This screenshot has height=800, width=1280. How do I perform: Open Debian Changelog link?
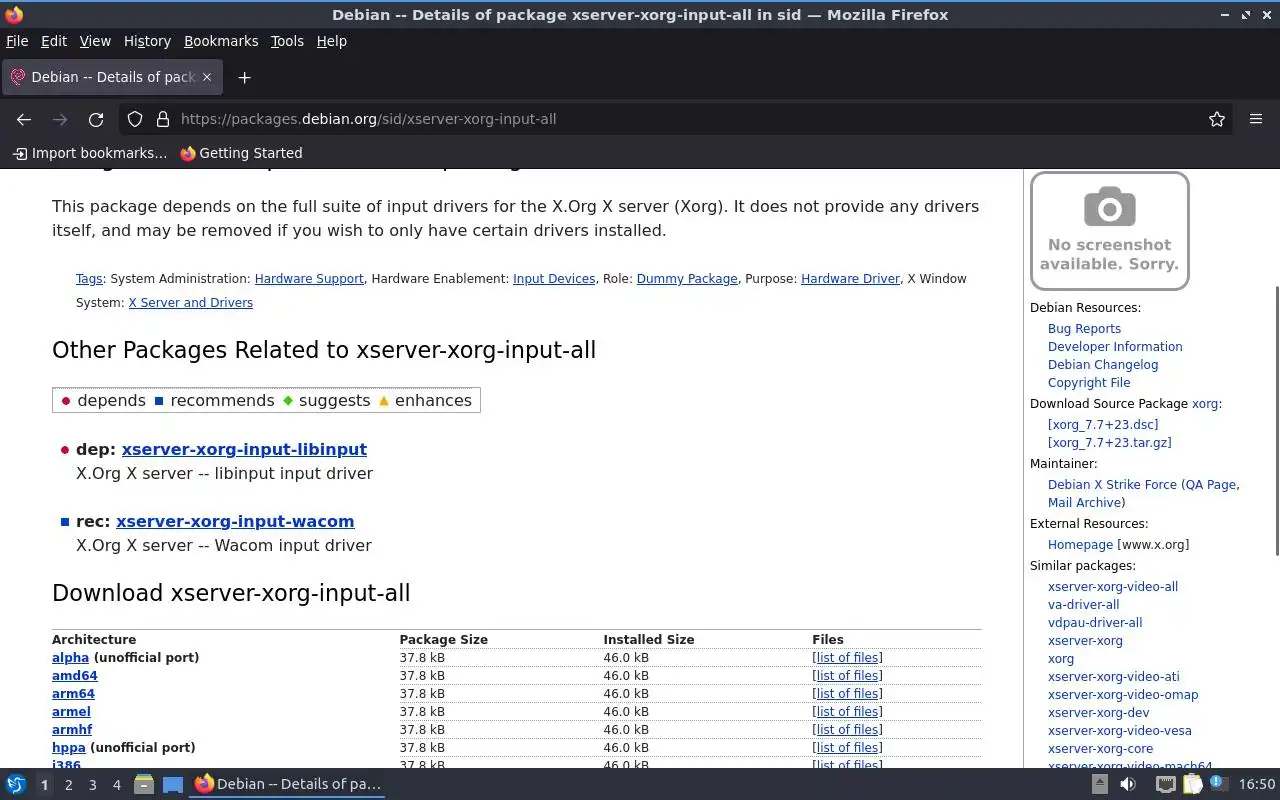(x=1103, y=365)
